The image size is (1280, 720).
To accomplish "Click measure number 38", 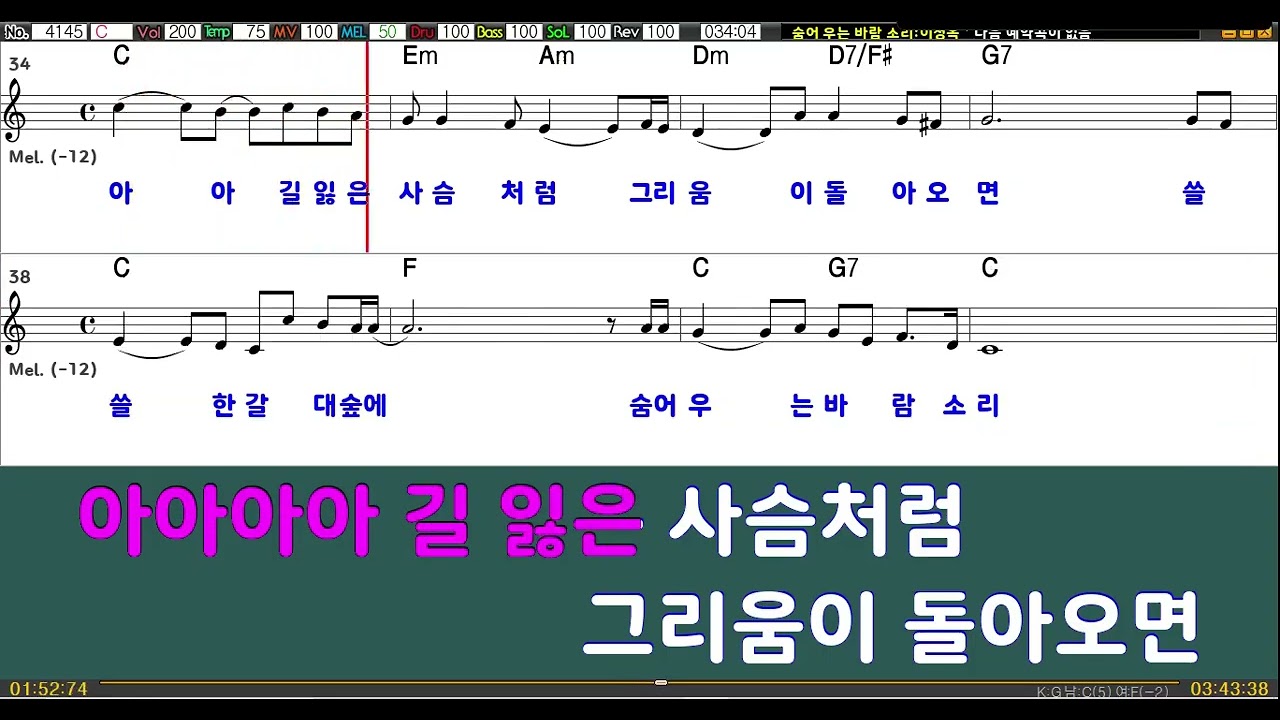I will coord(19,277).
